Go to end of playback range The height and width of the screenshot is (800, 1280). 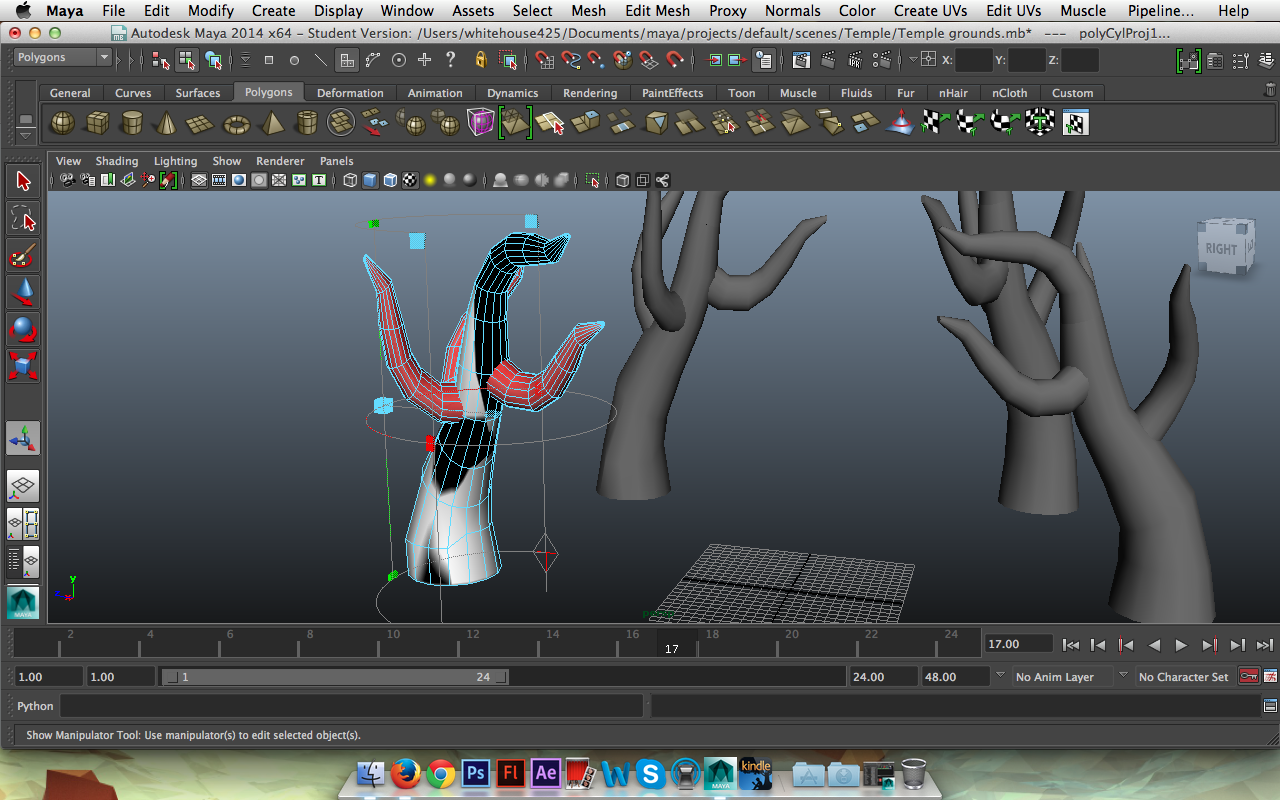(1264, 645)
